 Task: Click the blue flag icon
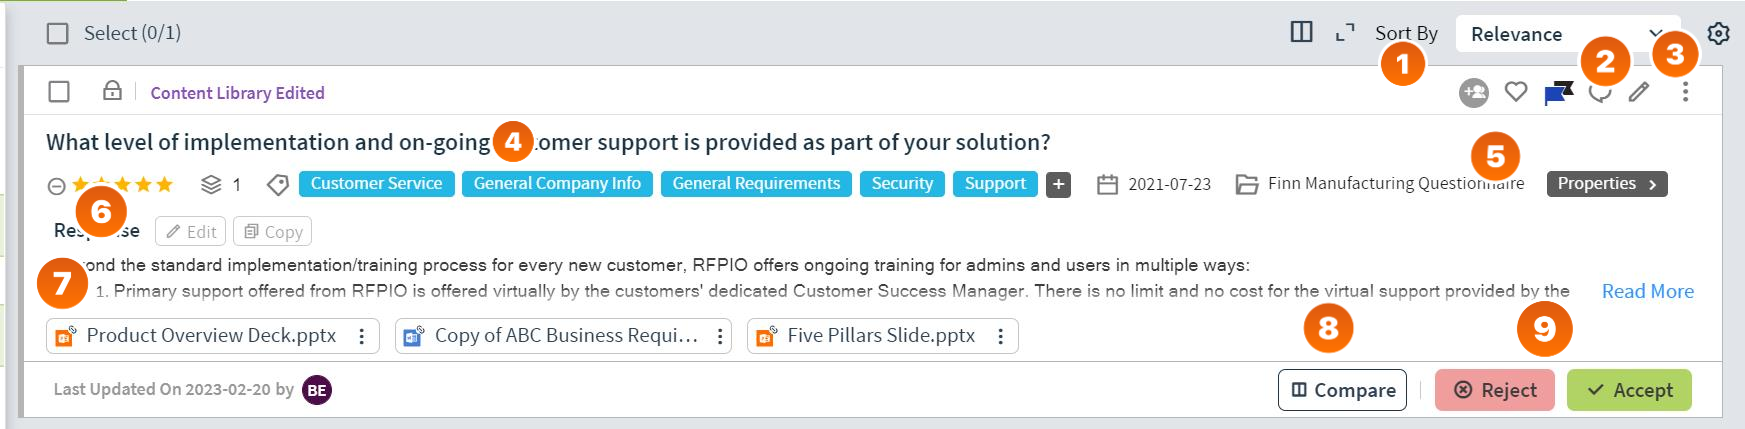(1558, 93)
